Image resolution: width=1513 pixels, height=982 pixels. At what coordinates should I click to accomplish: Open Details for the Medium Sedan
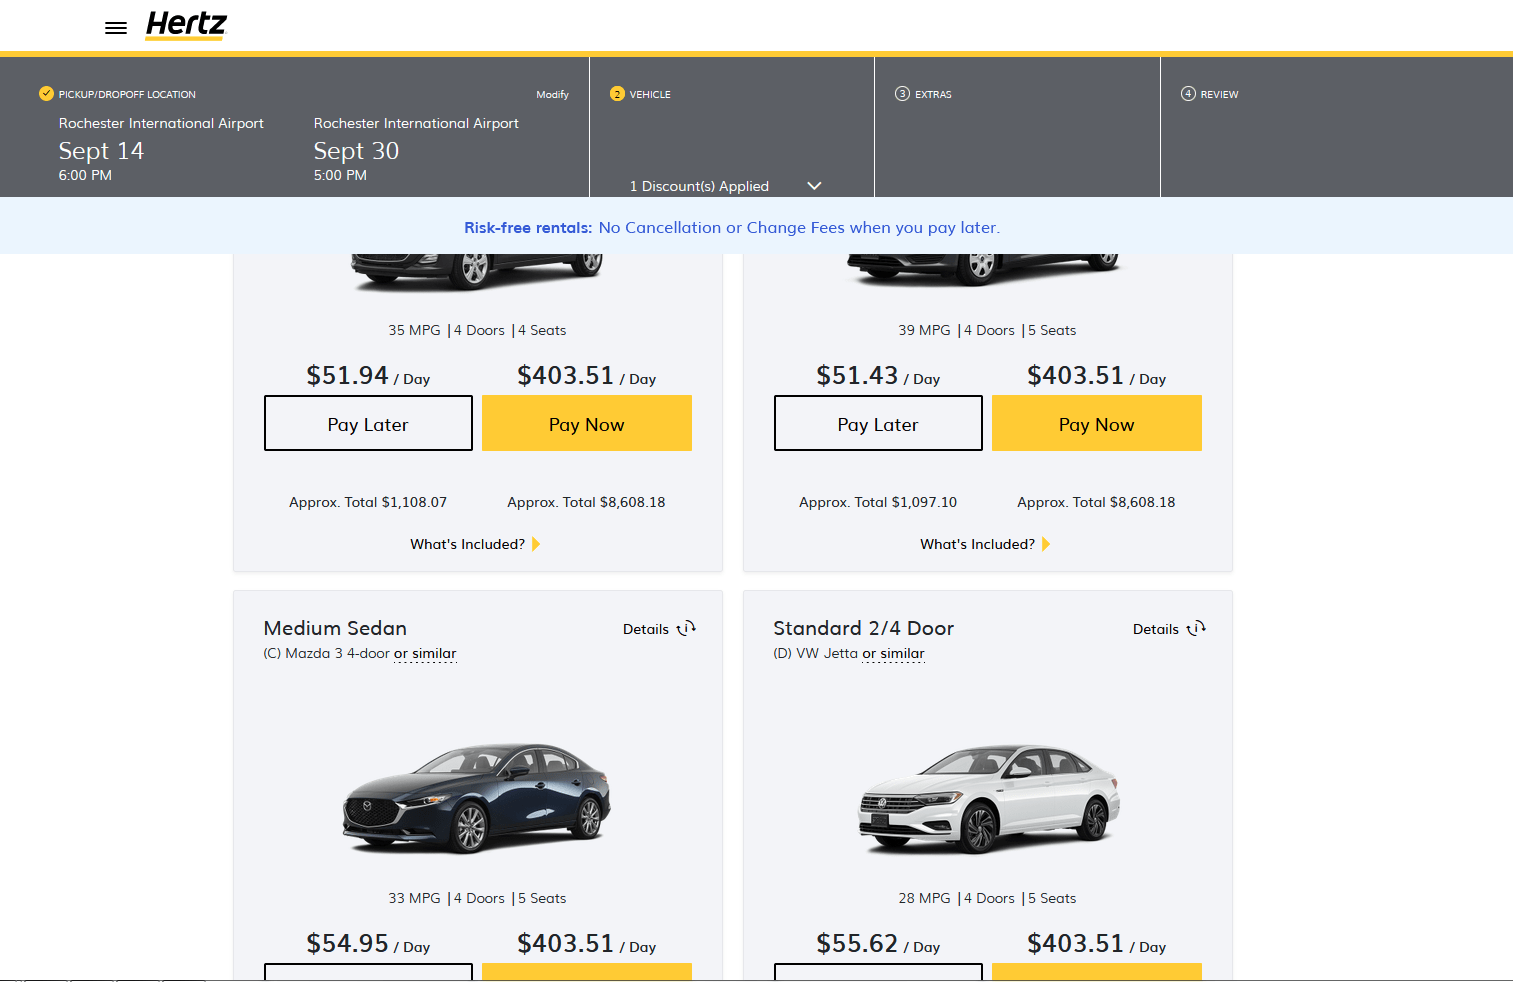[x=646, y=628]
